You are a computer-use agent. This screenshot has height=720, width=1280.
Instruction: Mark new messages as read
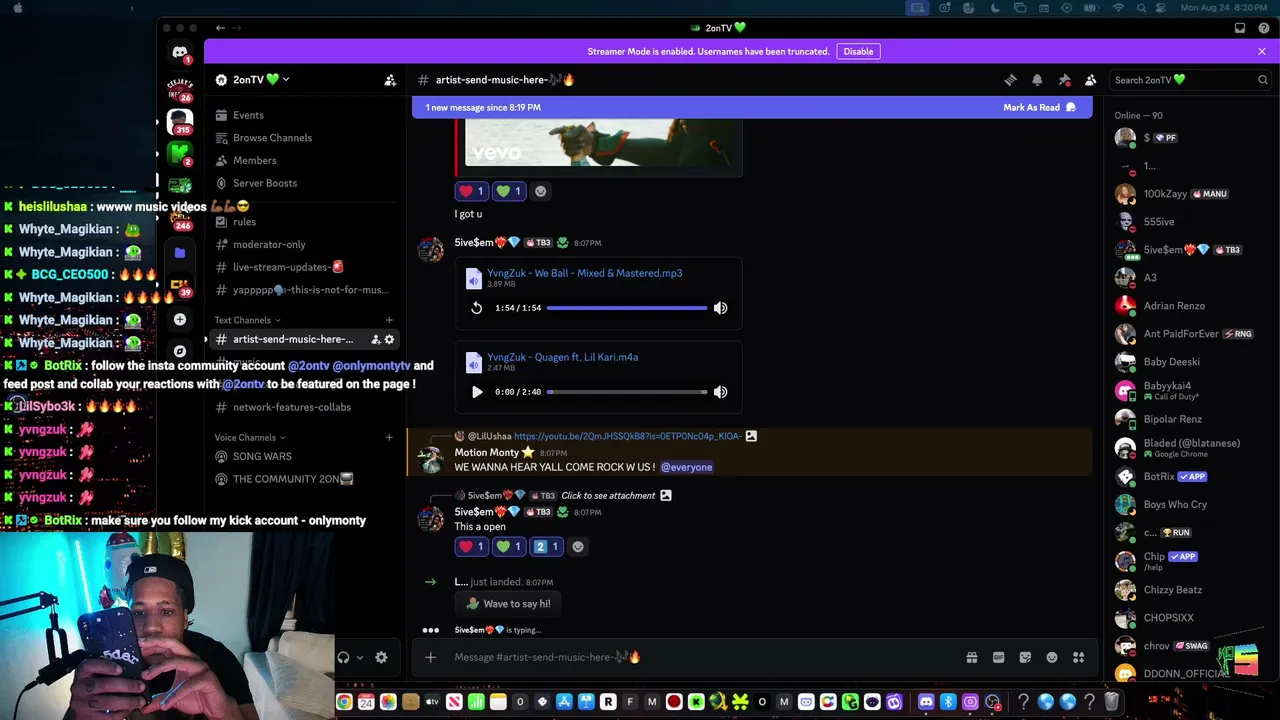pyautogui.click(x=1039, y=107)
